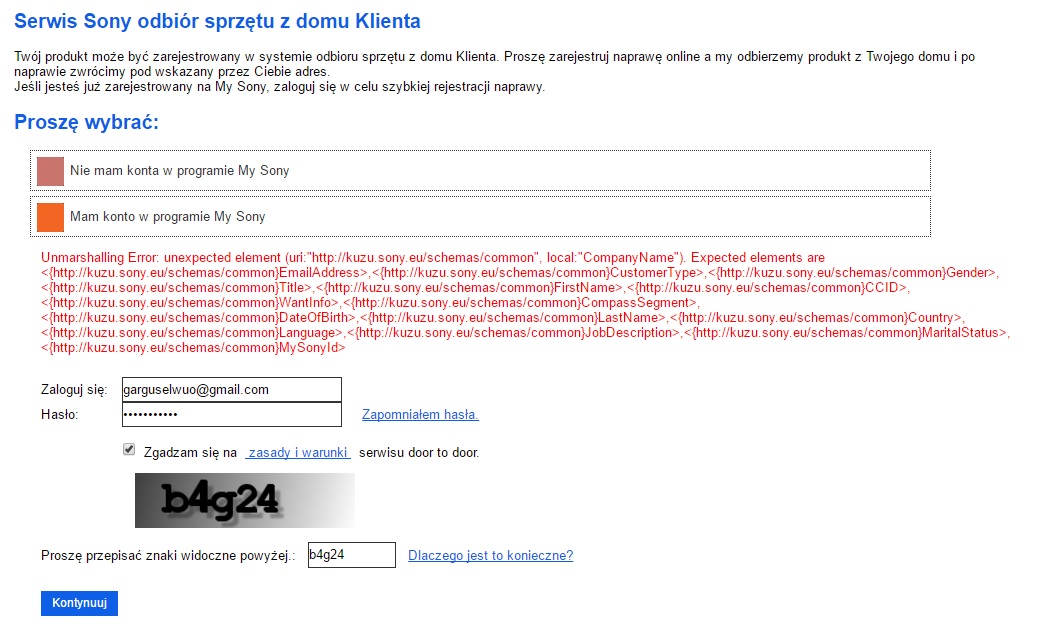Click into the 'Hasło' password field

(x=230, y=414)
